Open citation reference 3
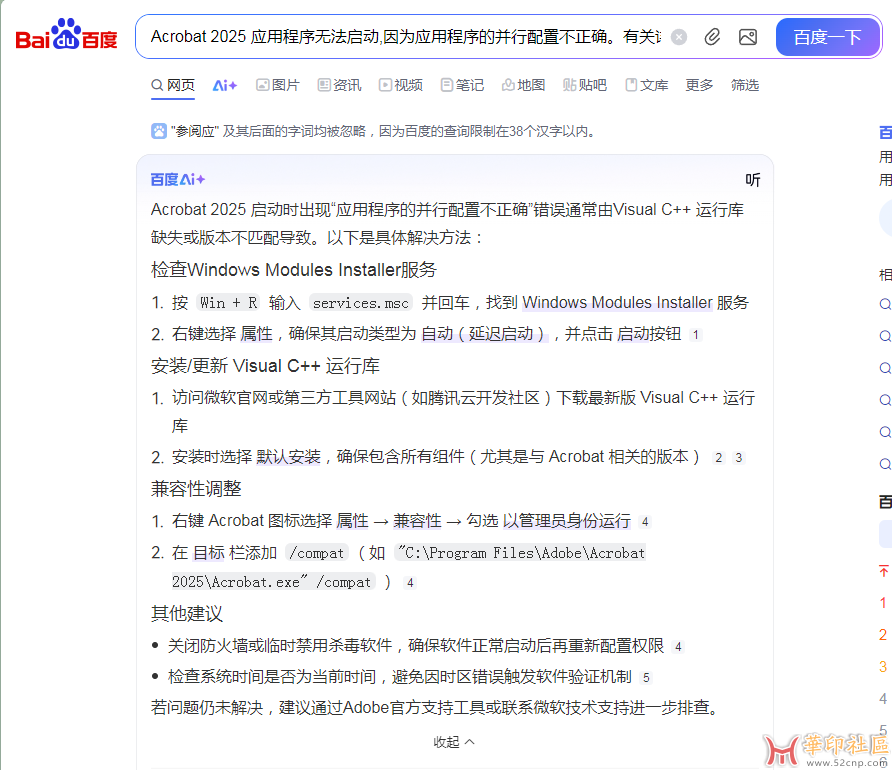This screenshot has height=770, width=892. click(x=738, y=458)
